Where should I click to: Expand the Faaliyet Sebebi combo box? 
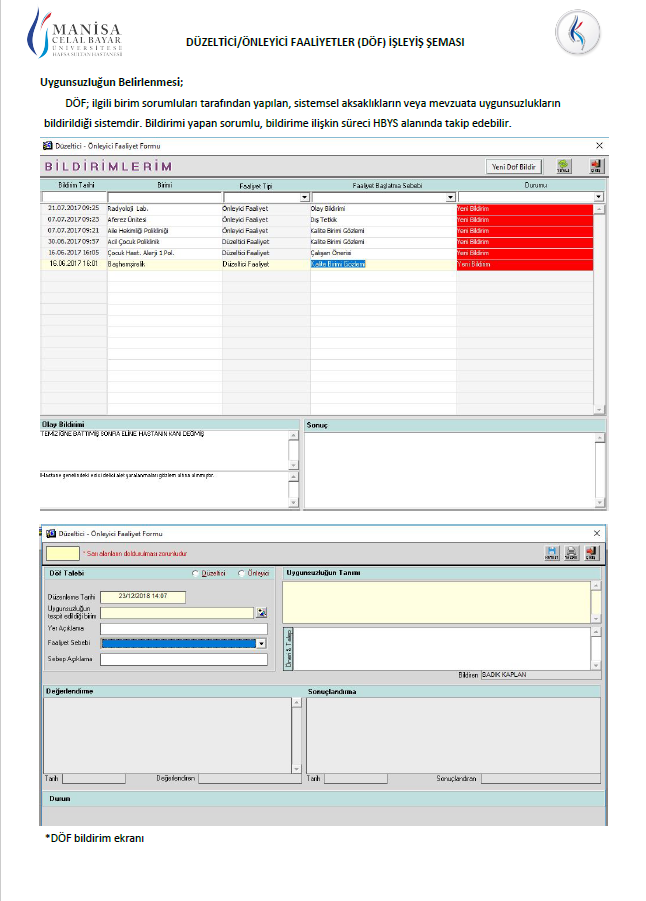262,644
